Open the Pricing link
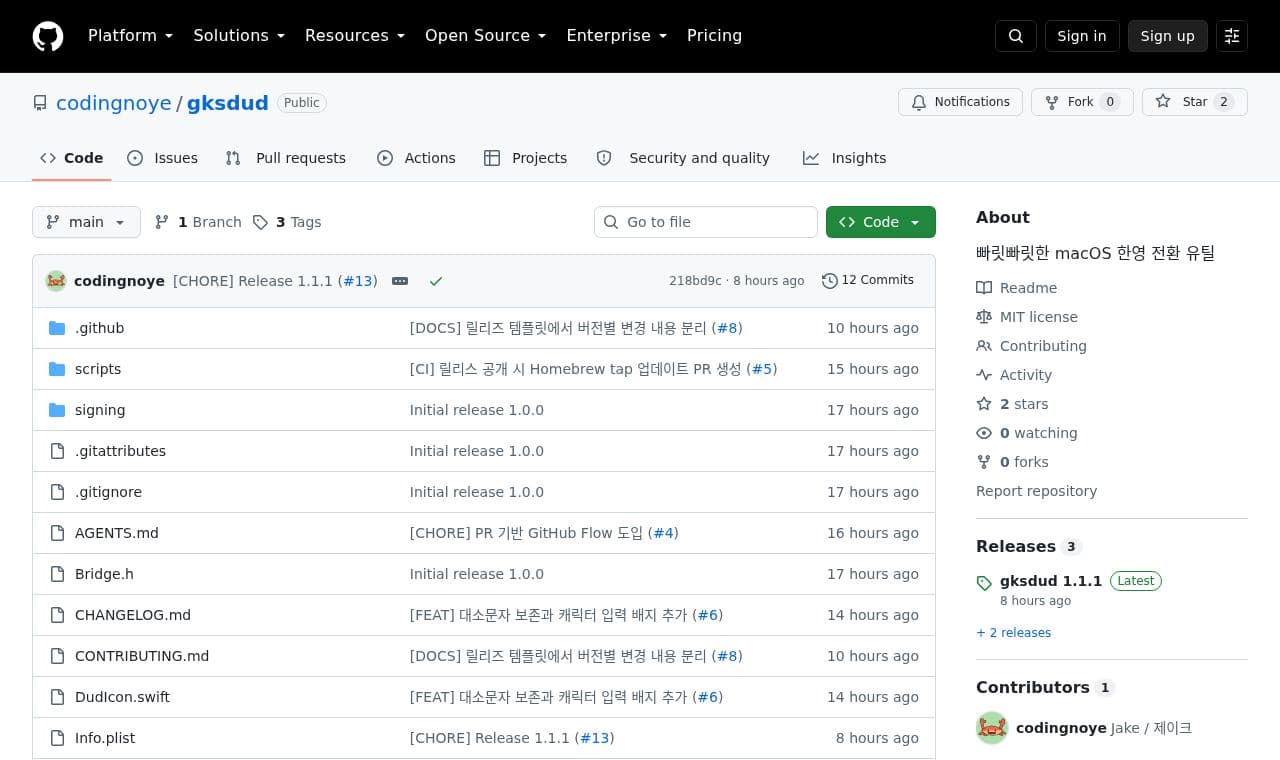1280x760 pixels. [x=714, y=36]
